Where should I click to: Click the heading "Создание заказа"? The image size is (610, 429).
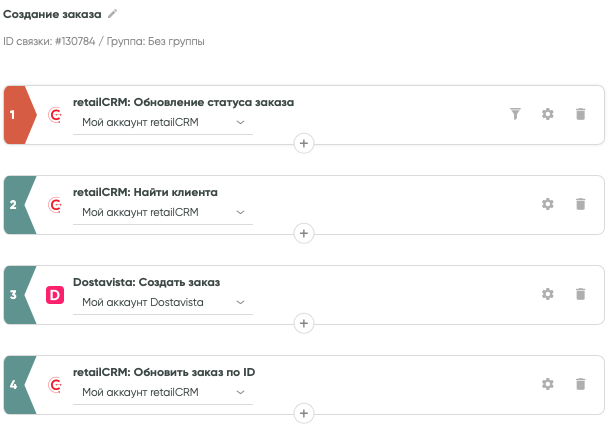click(52, 14)
